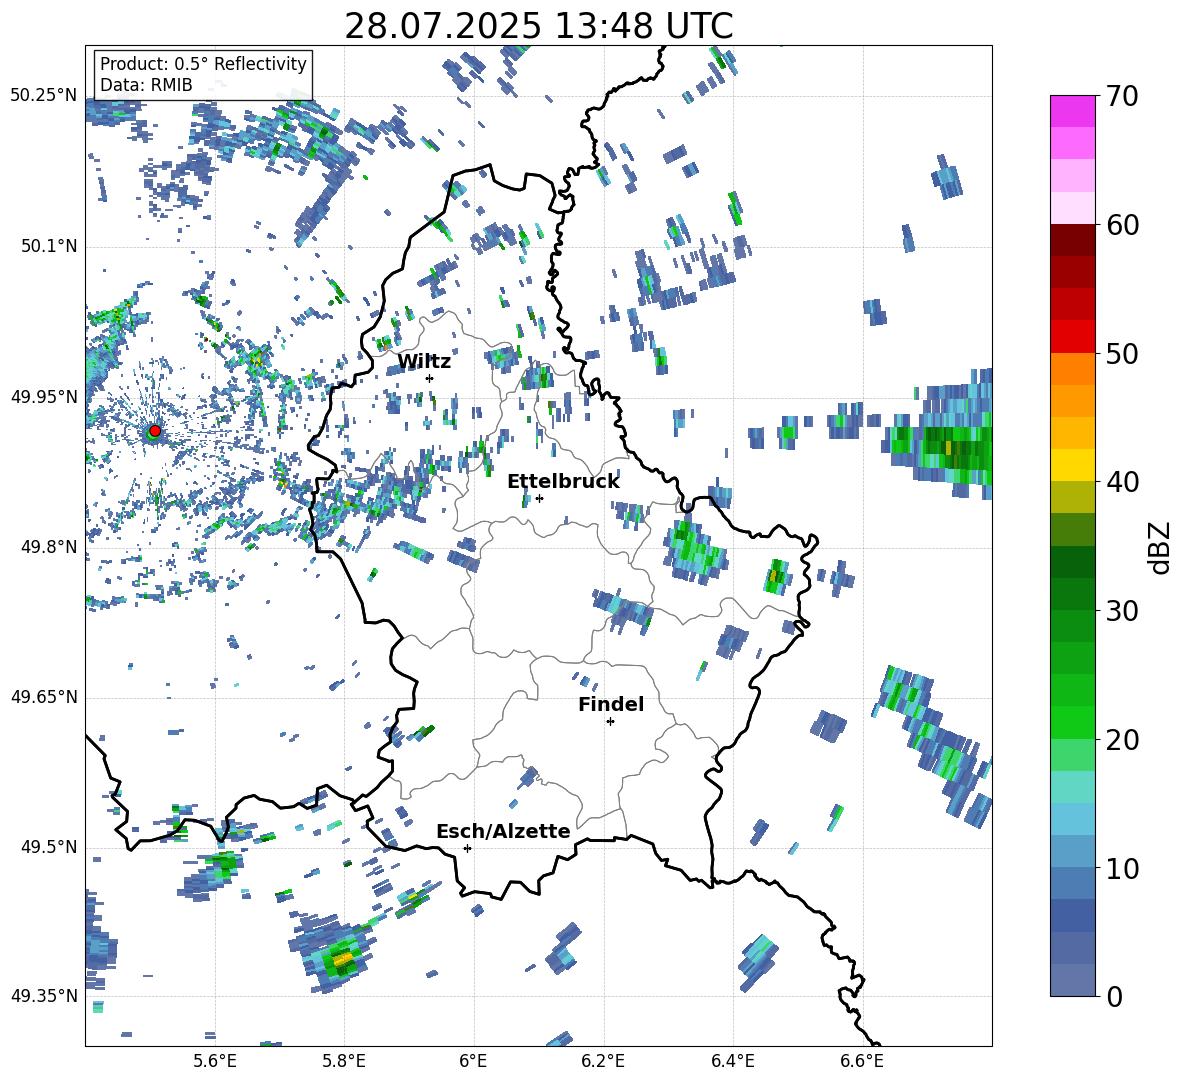Viewport: 1184px width, 1081px height.
Task: Click the 49.35°N latitude label
Action: (x=44, y=996)
